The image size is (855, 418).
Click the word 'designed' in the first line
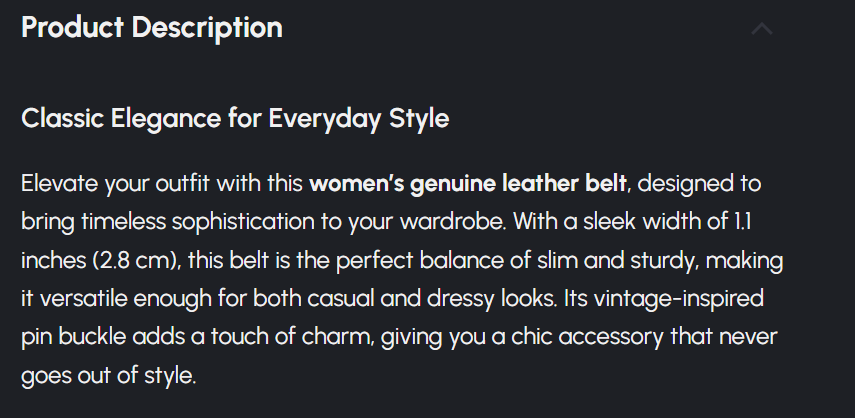[689, 185]
